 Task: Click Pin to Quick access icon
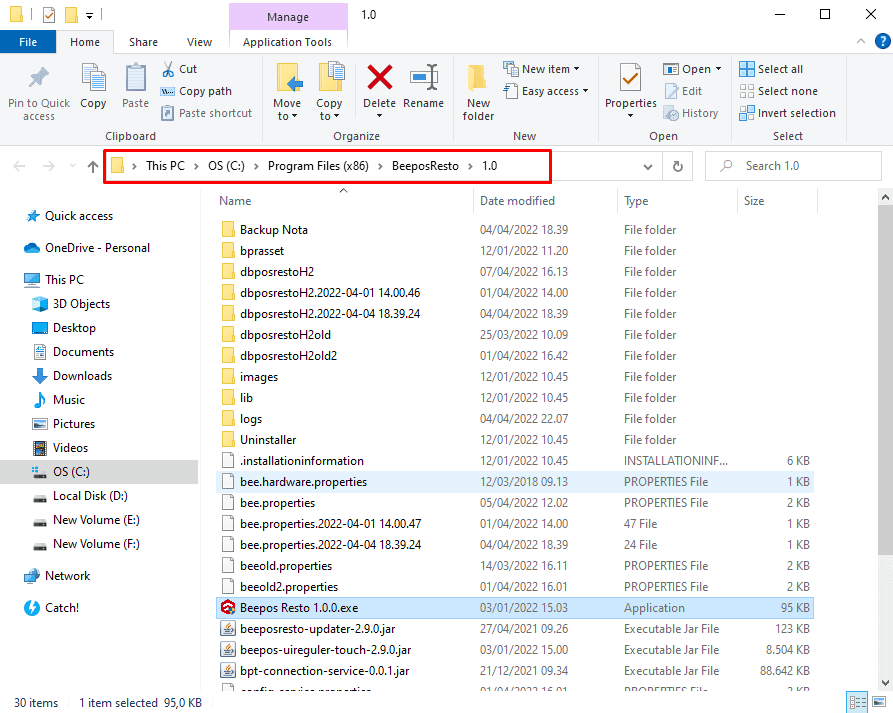tap(39, 78)
